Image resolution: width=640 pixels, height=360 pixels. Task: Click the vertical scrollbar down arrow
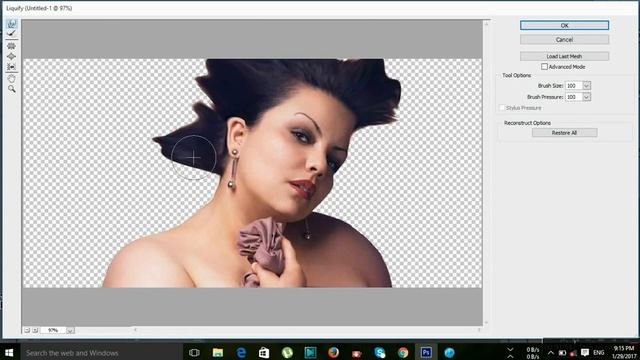(486, 322)
